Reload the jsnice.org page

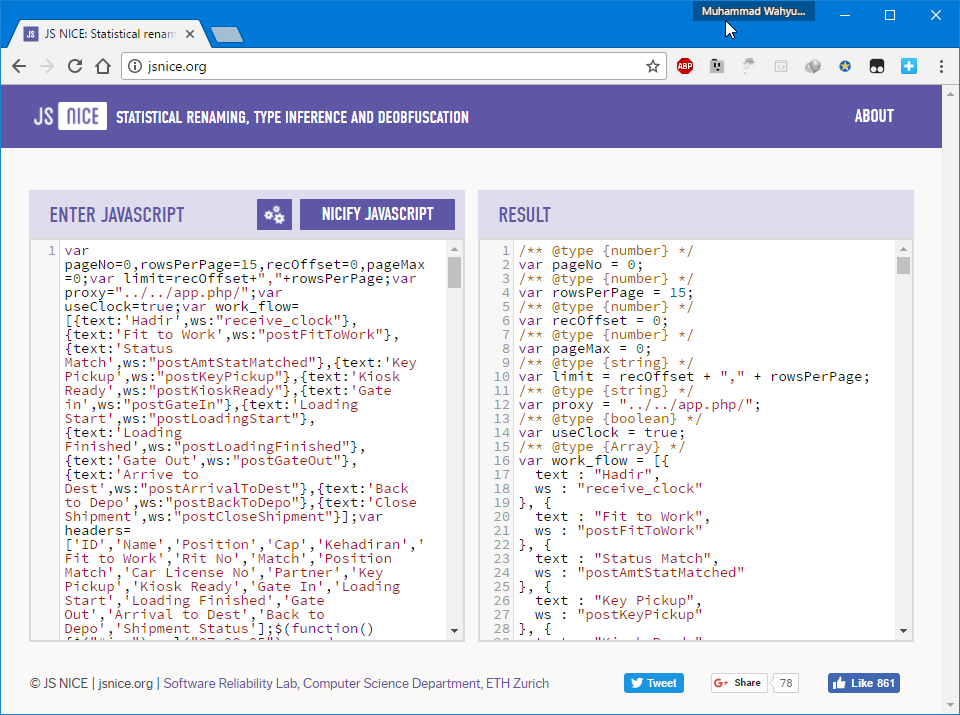coord(75,66)
